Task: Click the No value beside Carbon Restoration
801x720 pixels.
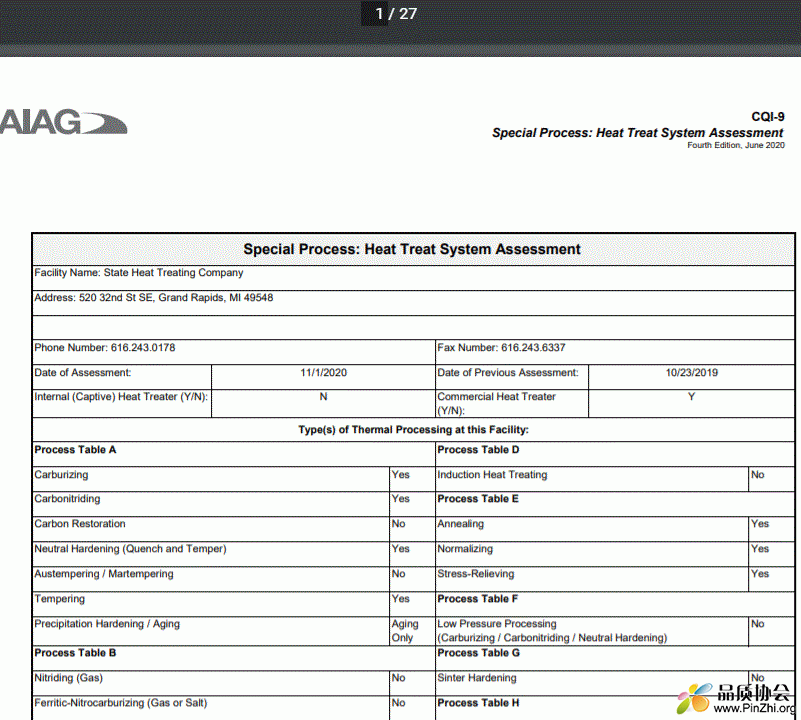Action: 398,524
